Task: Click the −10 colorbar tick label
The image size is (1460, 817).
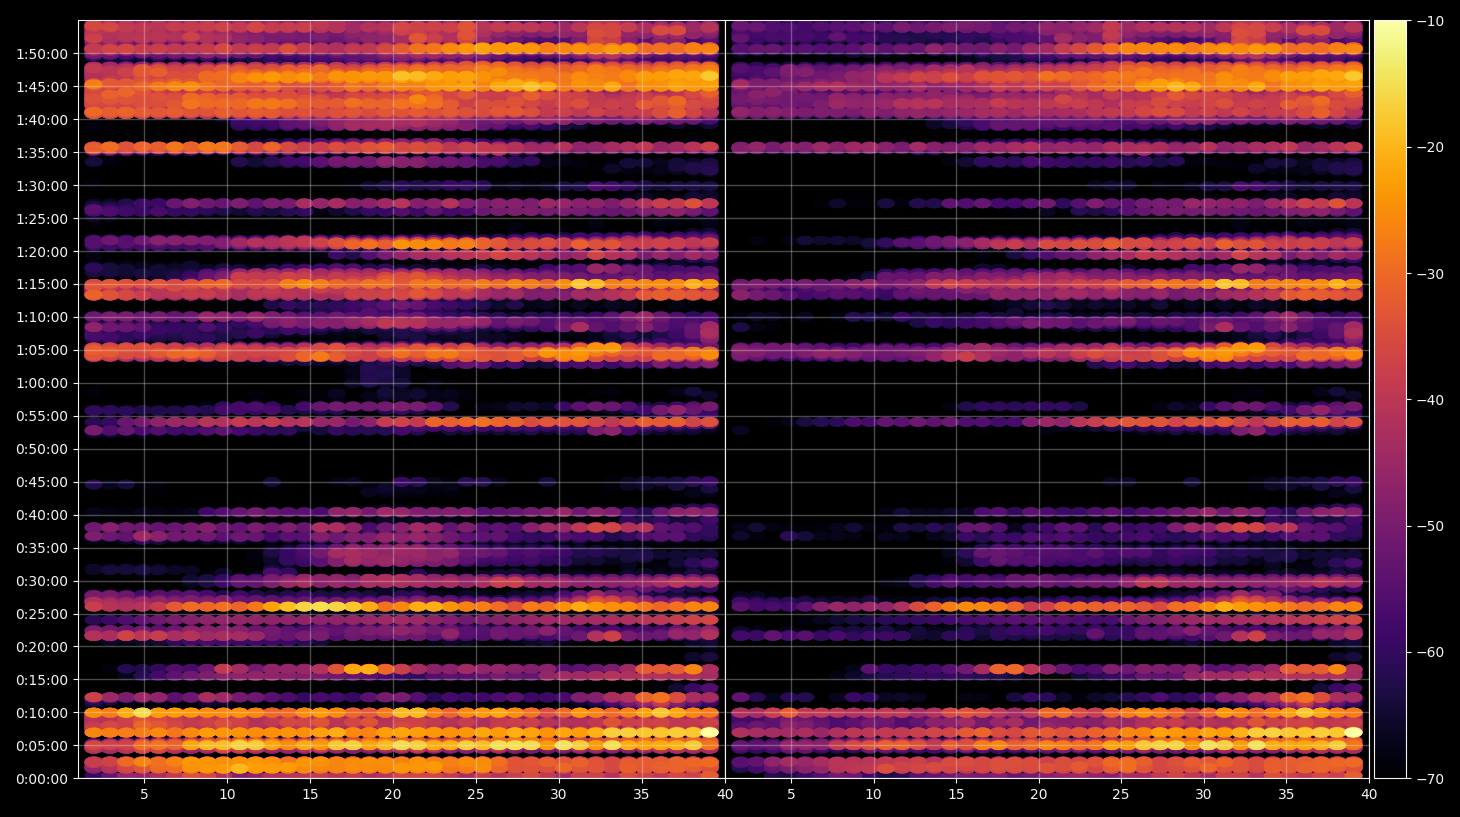Action: tap(1430, 21)
